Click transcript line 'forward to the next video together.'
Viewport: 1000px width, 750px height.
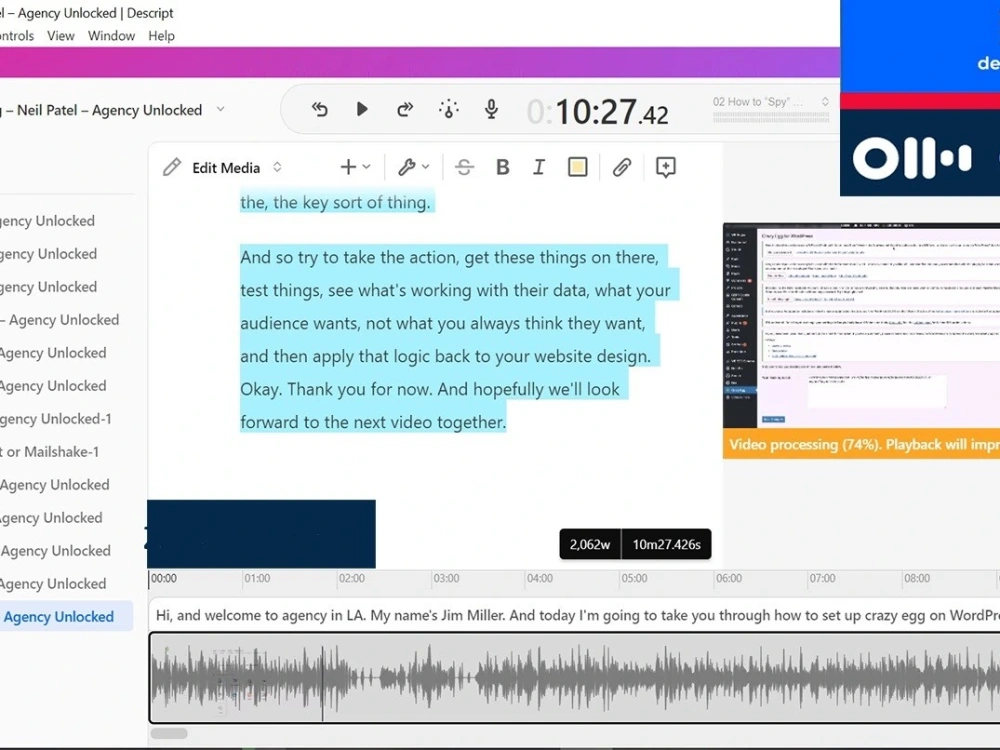click(373, 422)
